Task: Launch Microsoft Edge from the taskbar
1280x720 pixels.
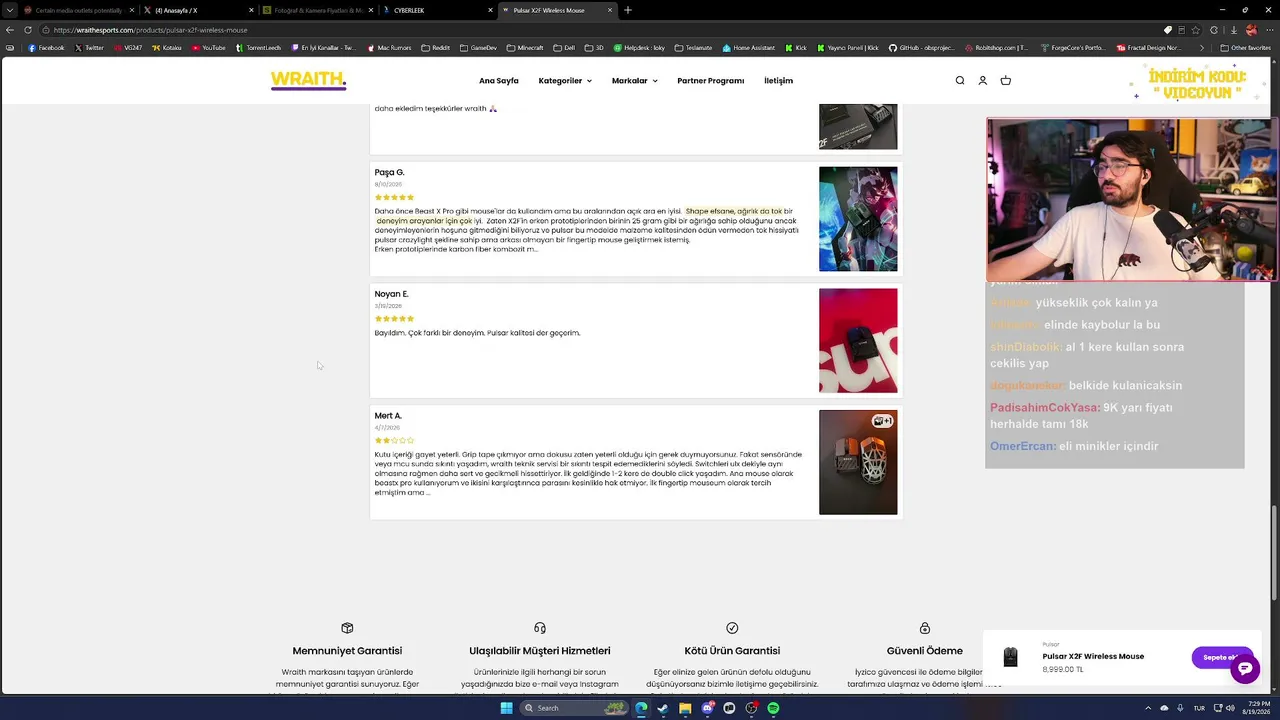Action: 641,708
